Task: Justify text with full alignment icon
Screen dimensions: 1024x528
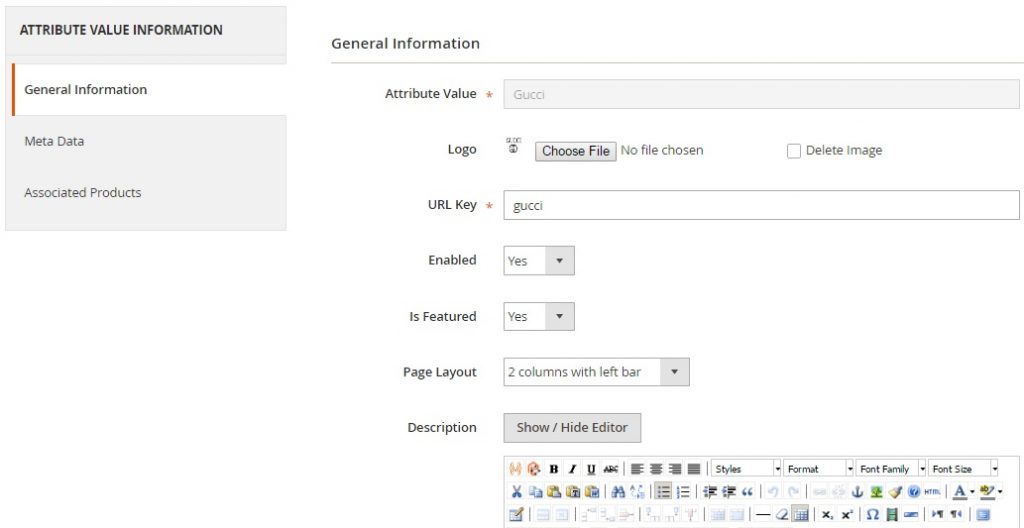Action: [694, 469]
